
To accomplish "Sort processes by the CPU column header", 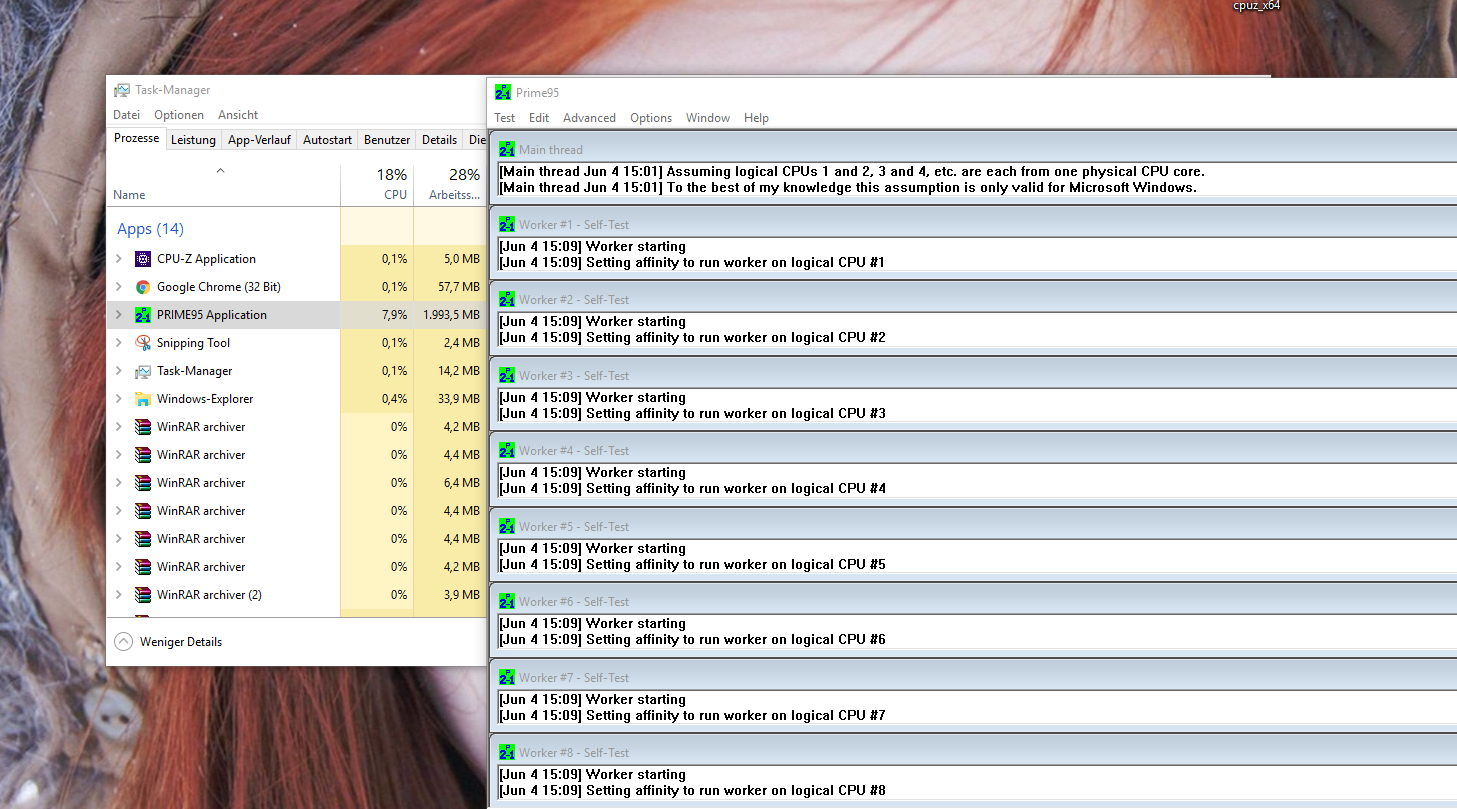I will point(376,186).
